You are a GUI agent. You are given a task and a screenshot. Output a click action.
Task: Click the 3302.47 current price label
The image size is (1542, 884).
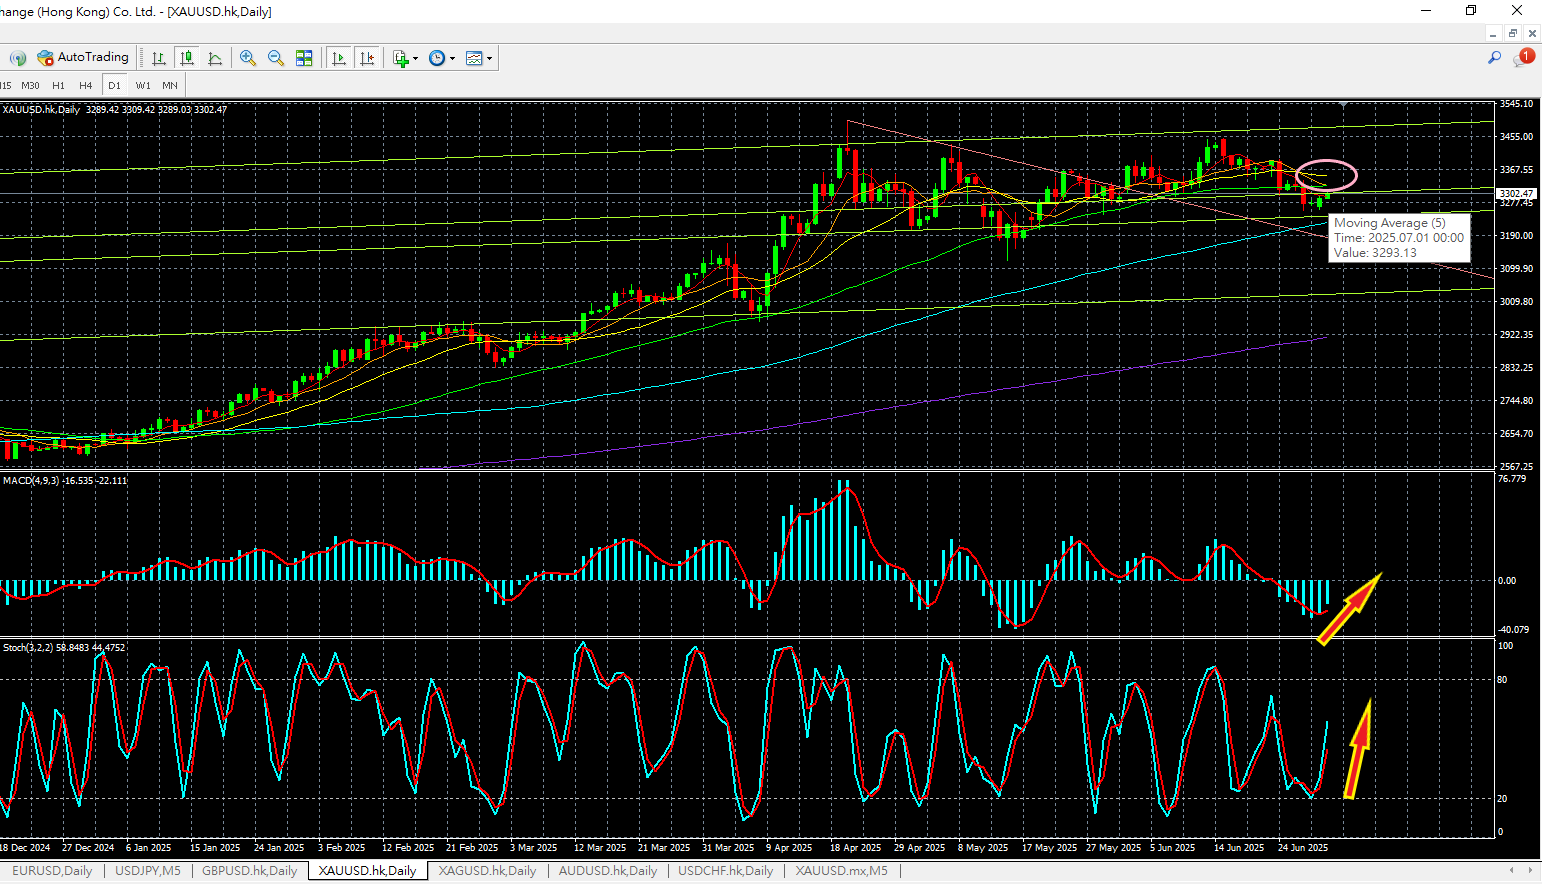(x=1516, y=194)
